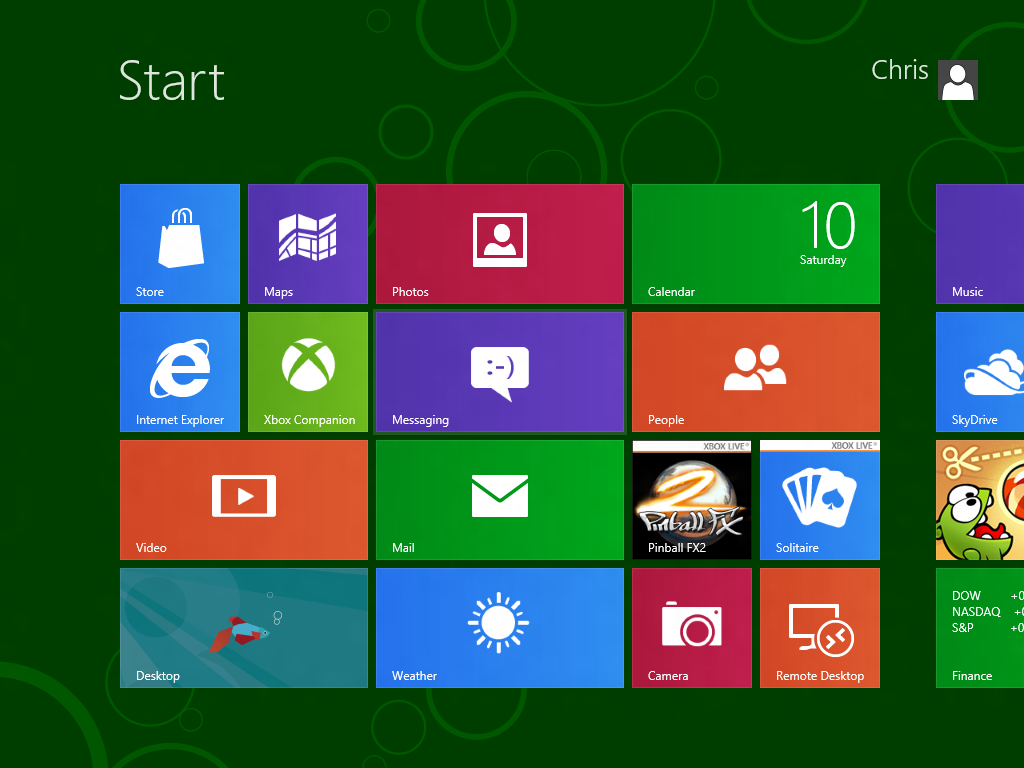Open the Store app tile

(180, 243)
